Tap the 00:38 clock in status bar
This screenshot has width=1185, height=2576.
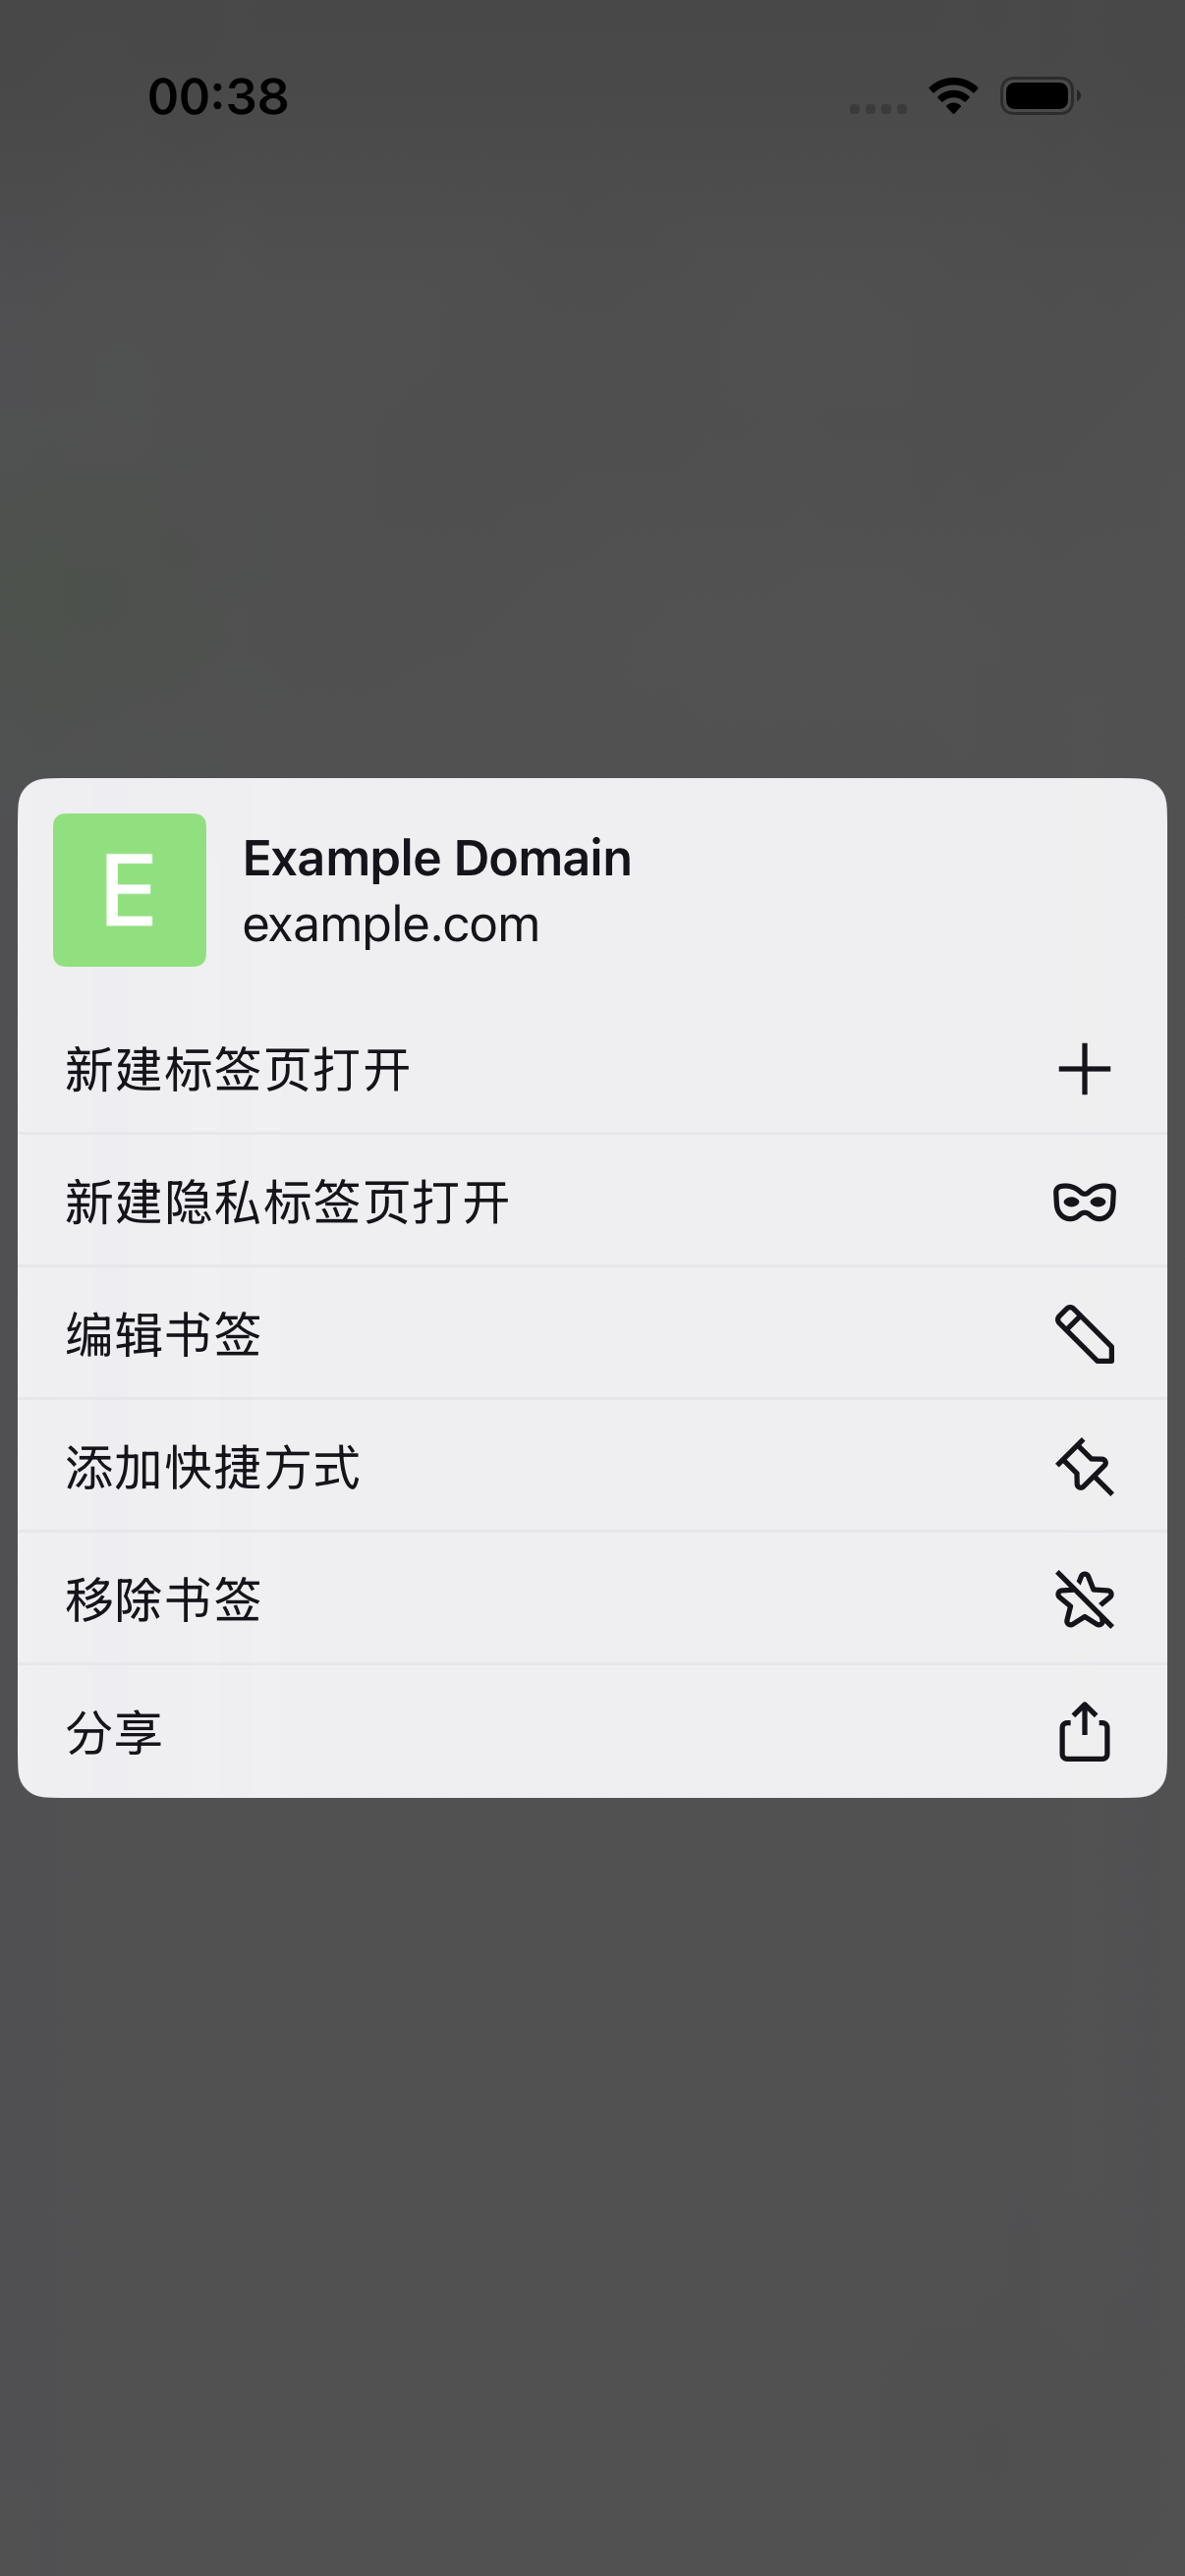218,96
